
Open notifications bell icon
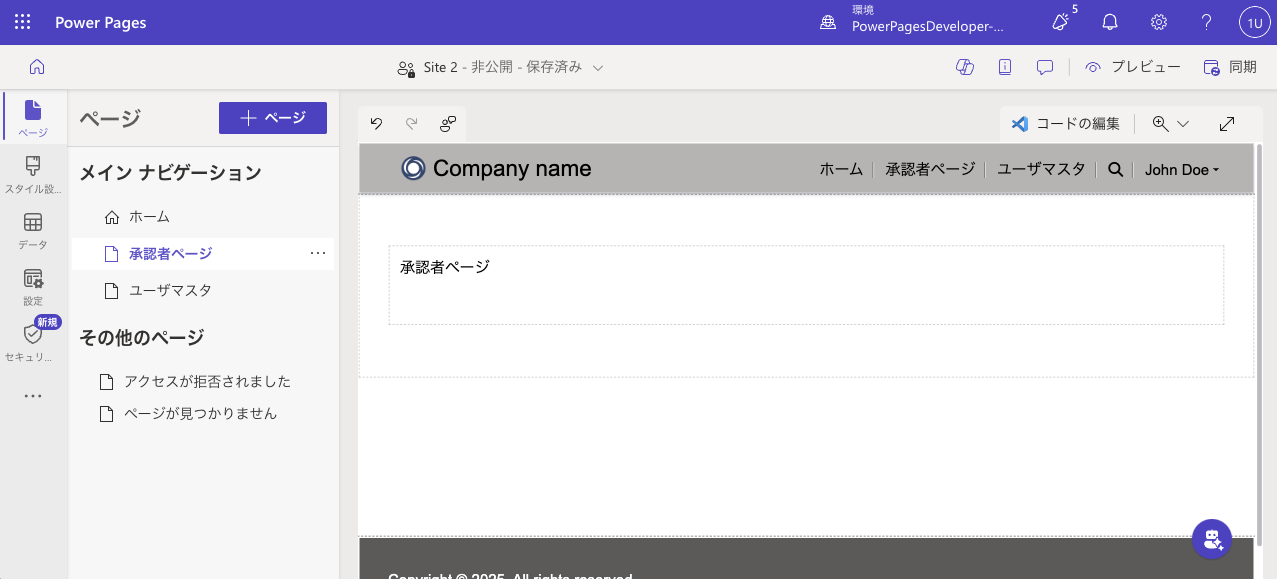point(1110,22)
